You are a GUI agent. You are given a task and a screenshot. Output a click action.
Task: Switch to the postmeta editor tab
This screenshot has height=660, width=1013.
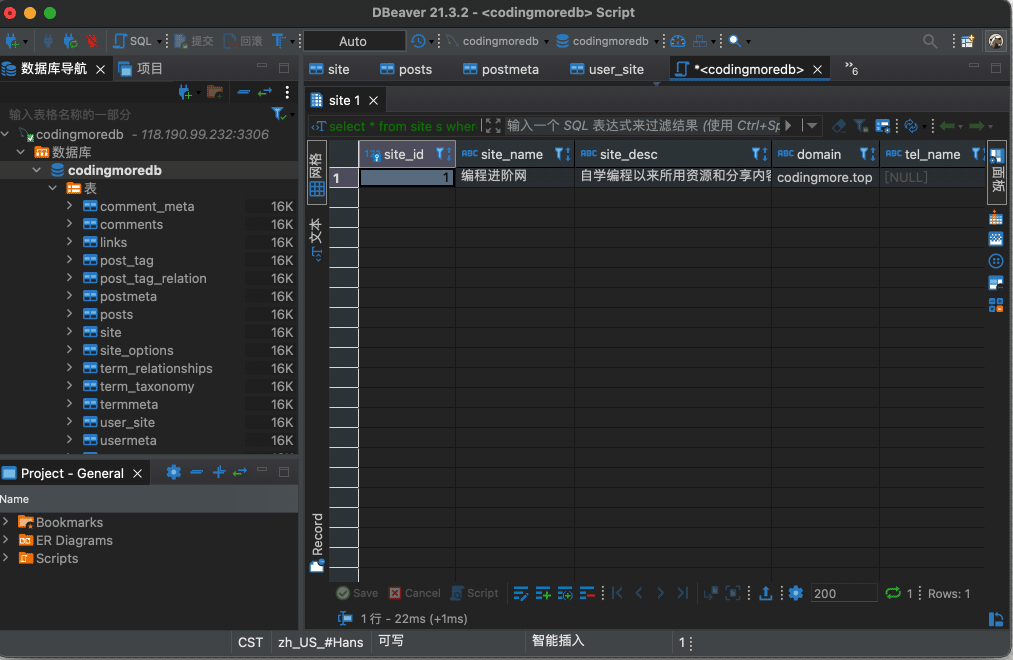[x=509, y=69]
